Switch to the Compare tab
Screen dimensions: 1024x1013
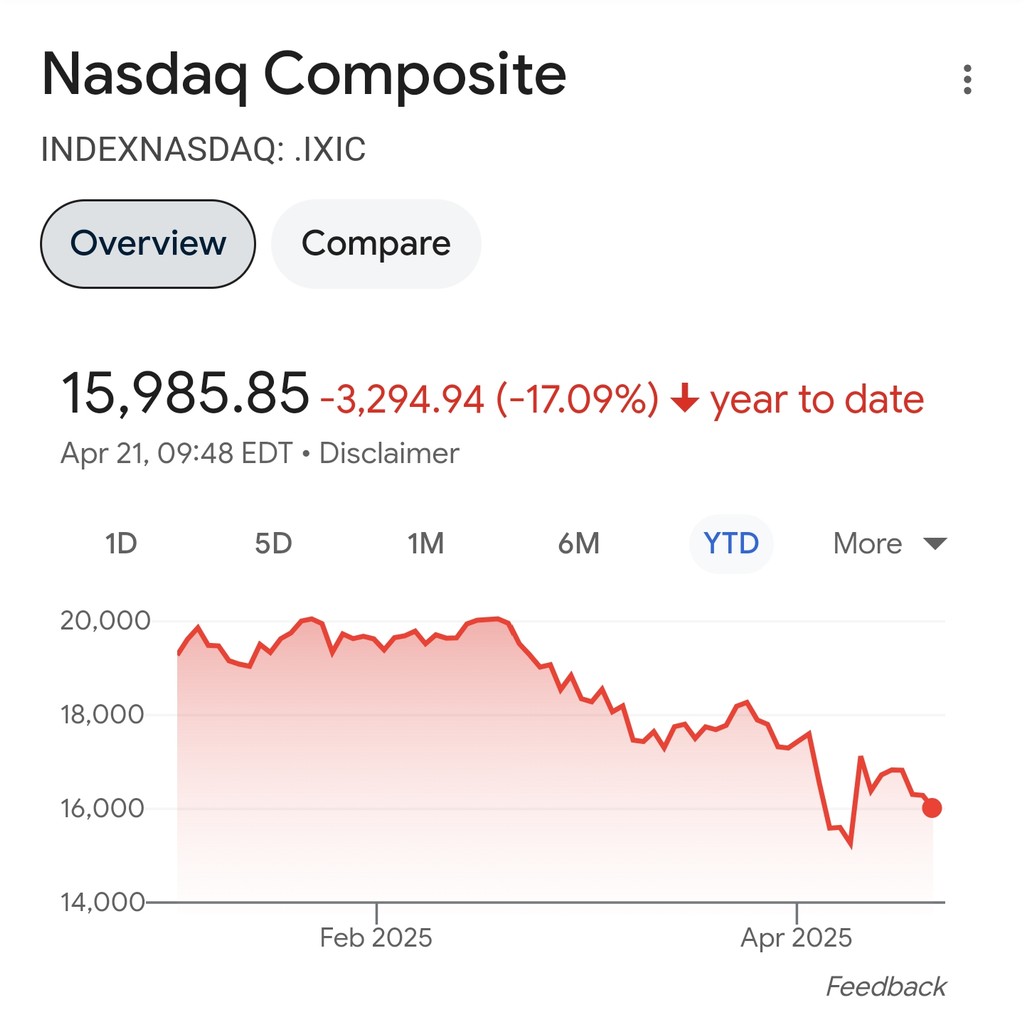[376, 244]
